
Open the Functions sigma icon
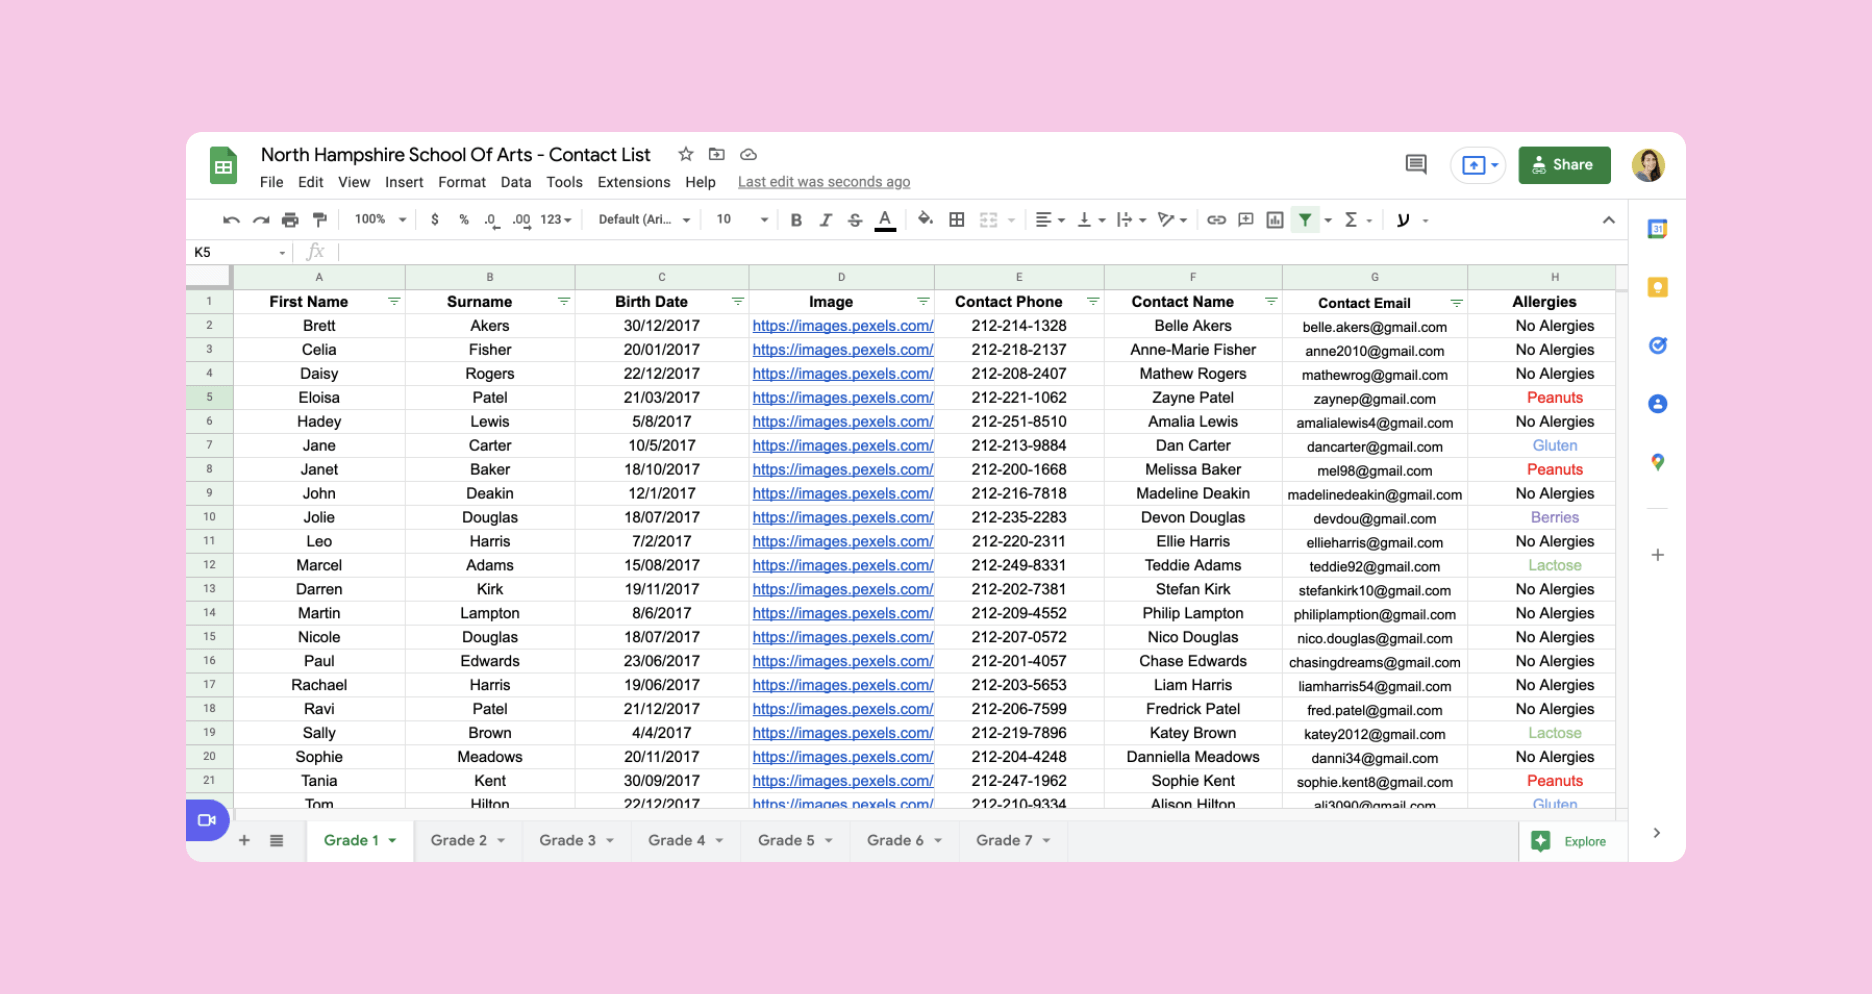pyautogui.click(x=1351, y=220)
